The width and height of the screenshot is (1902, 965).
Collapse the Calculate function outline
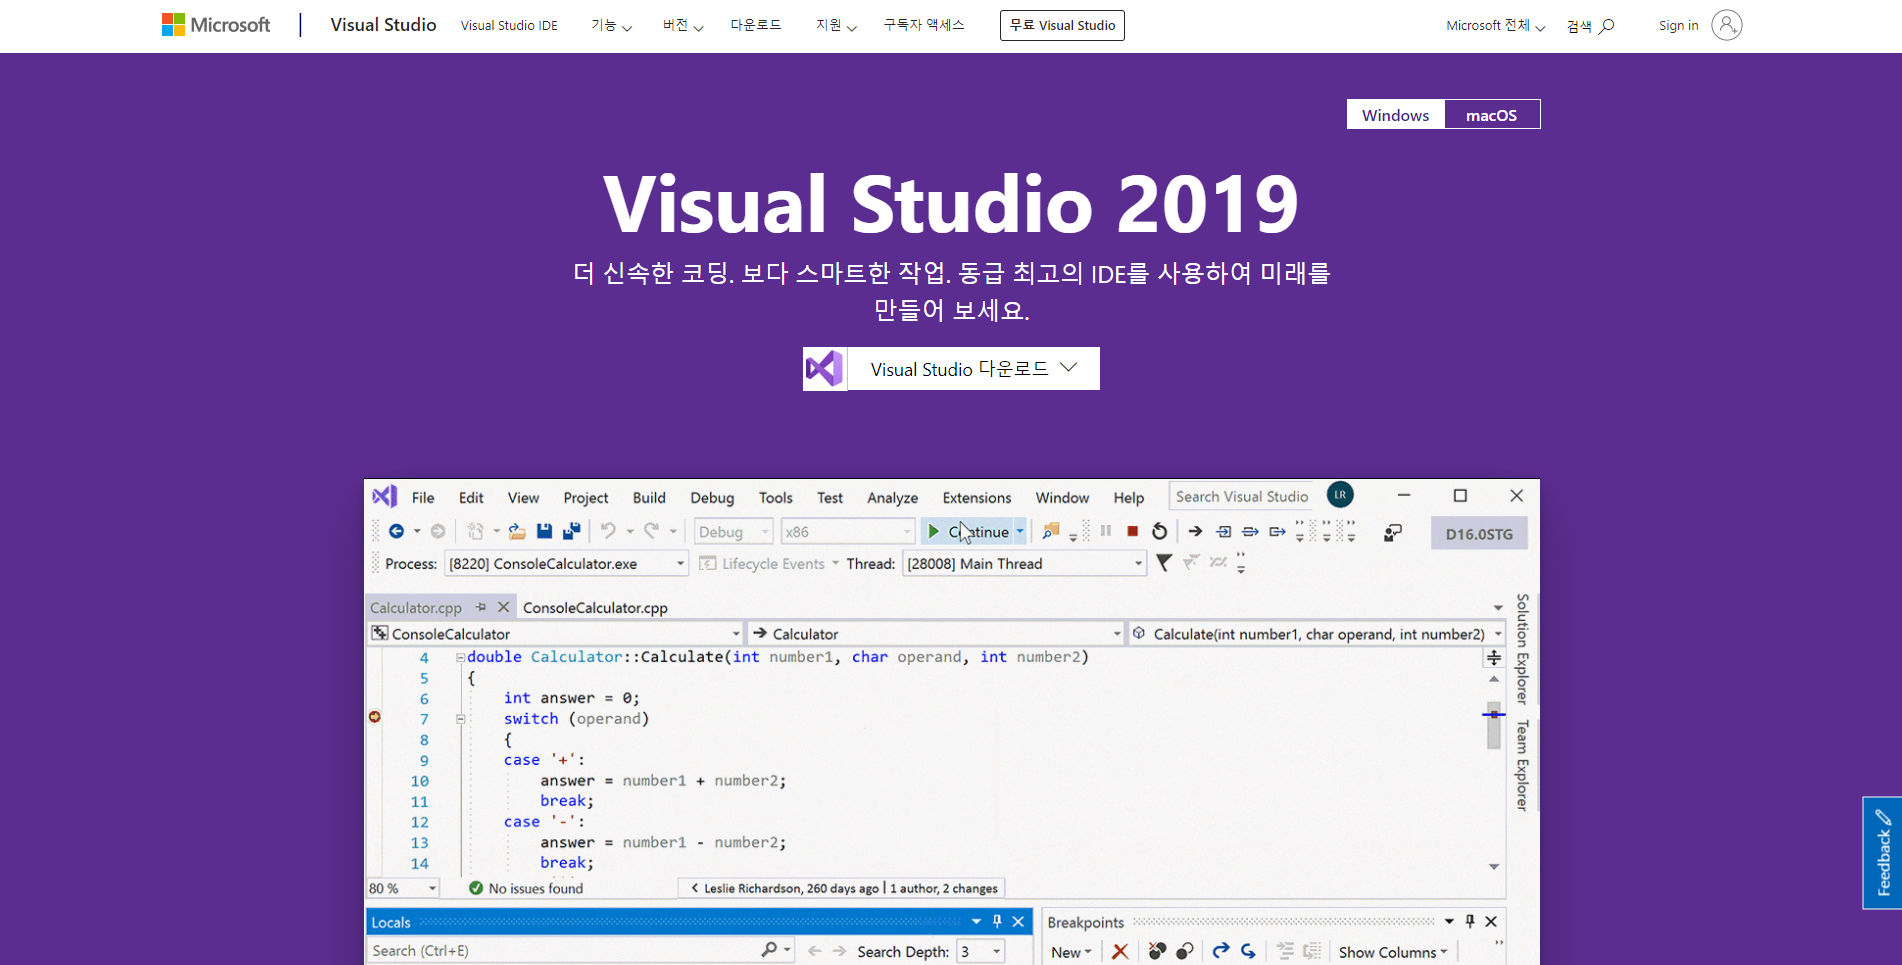pos(460,657)
